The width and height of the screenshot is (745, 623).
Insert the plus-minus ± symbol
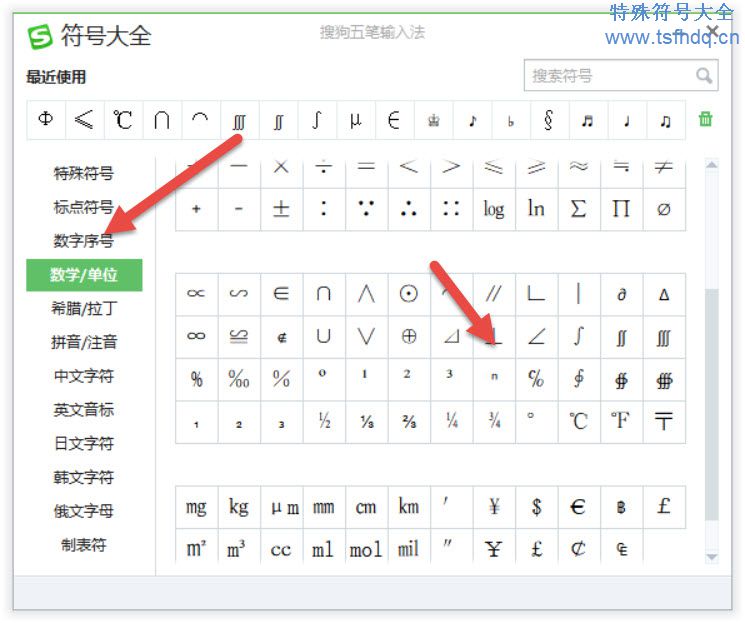tap(281, 209)
